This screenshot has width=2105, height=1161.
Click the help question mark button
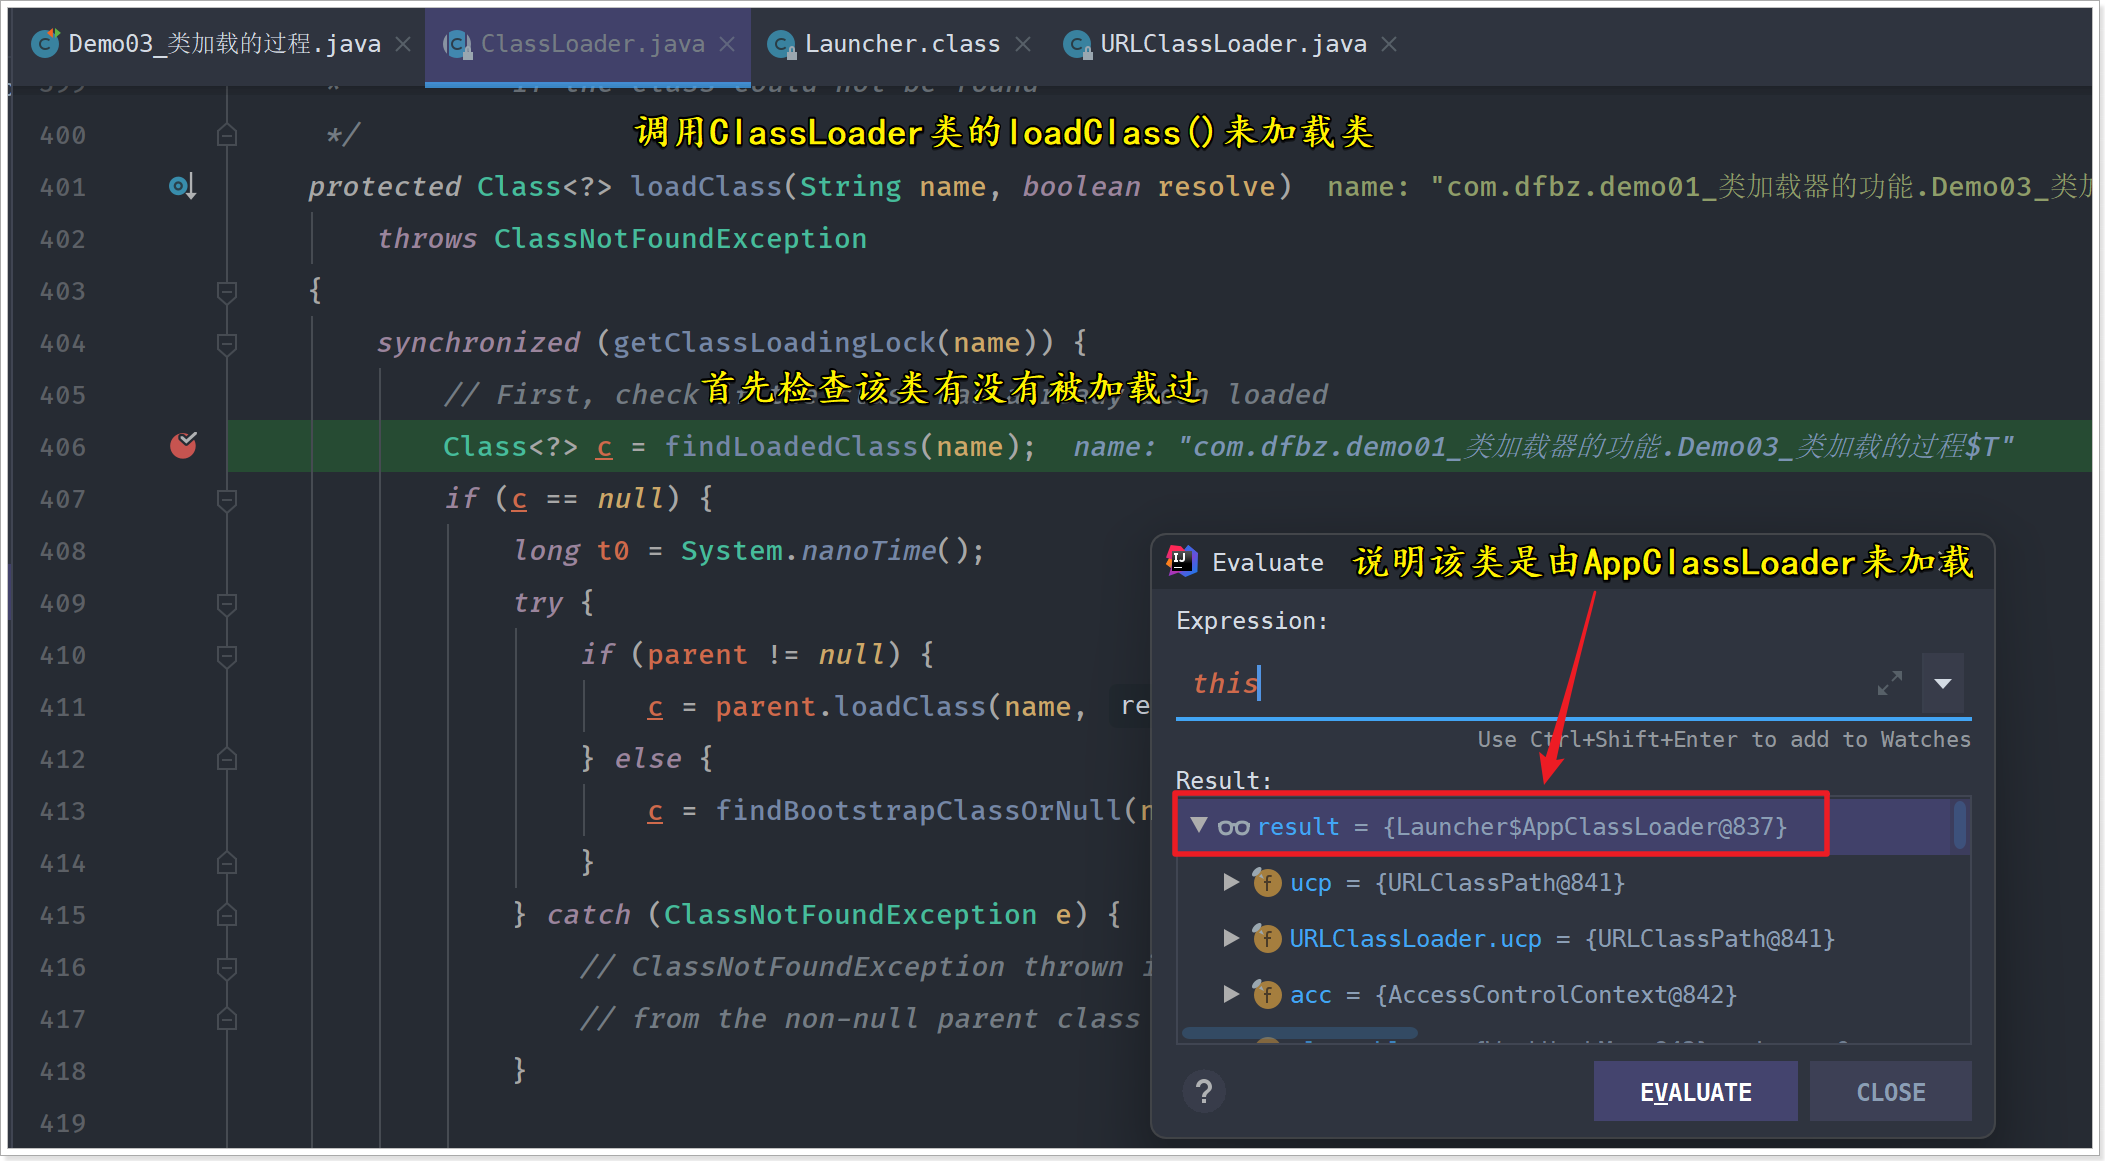coord(1204,1091)
